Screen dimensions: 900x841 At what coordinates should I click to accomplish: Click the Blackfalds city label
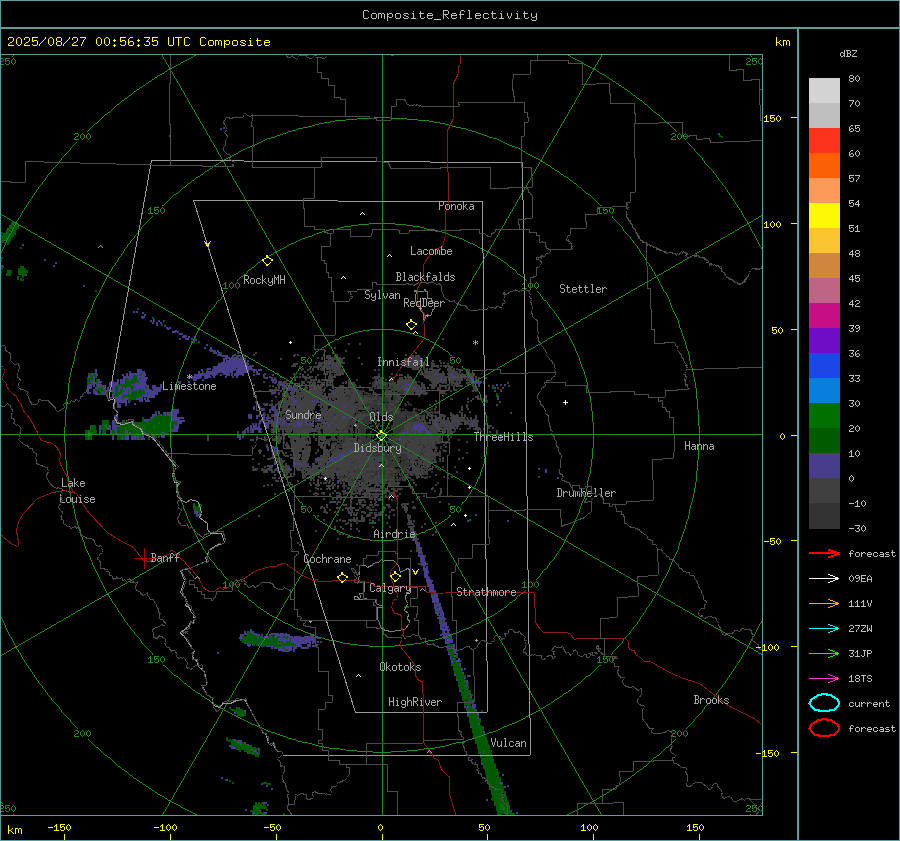425,277
